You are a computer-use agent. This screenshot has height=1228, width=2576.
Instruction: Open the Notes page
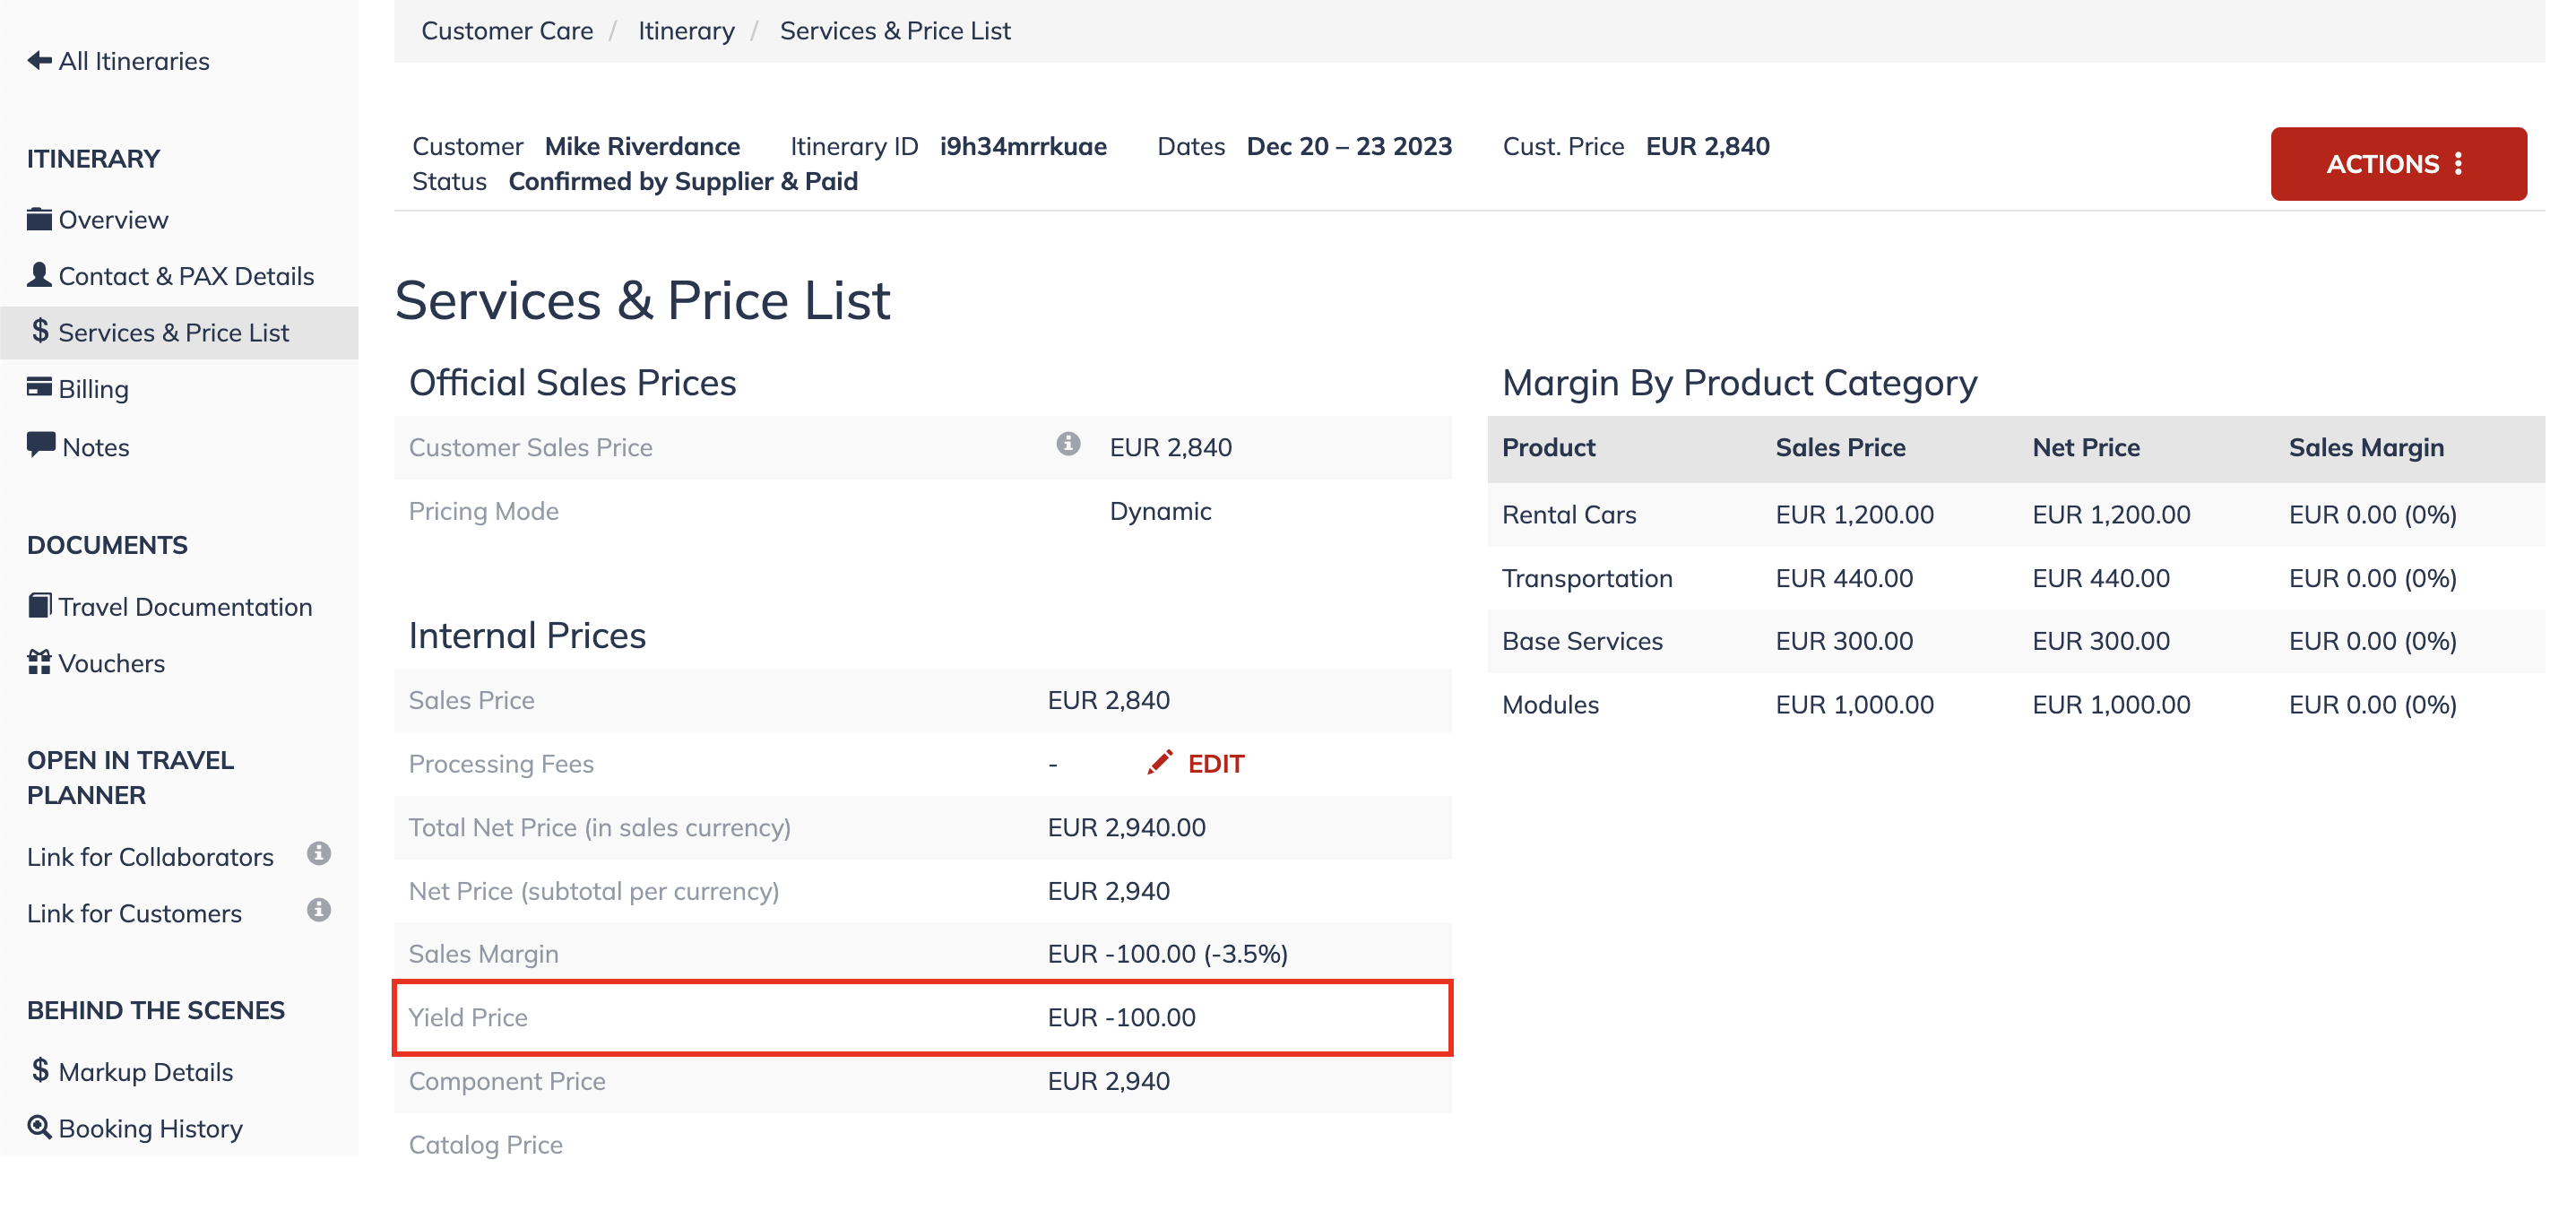pyautogui.click(x=95, y=447)
